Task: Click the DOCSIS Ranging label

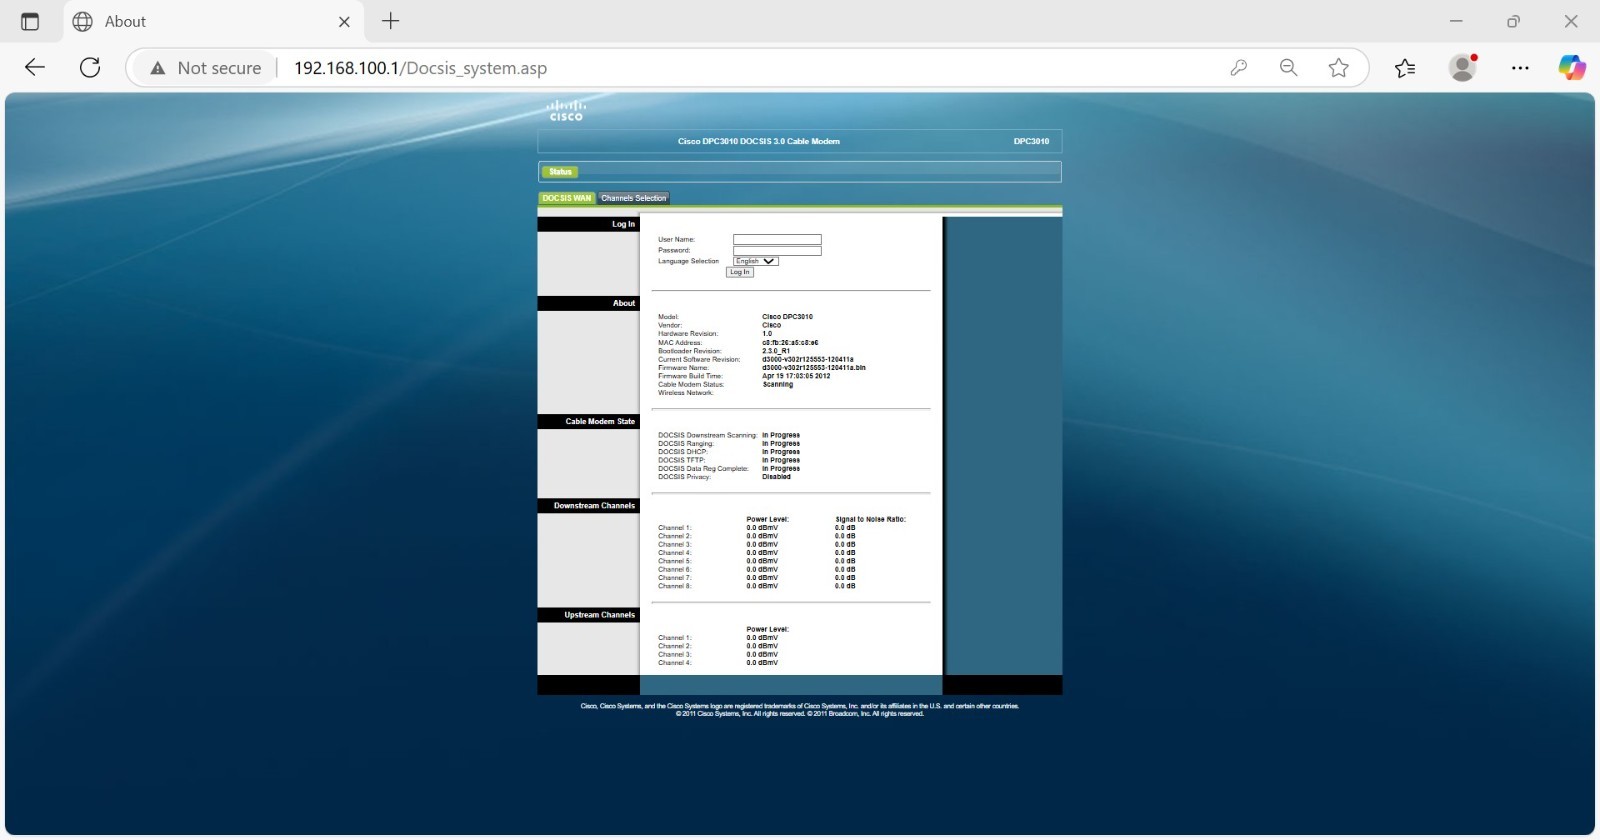Action: (686, 444)
